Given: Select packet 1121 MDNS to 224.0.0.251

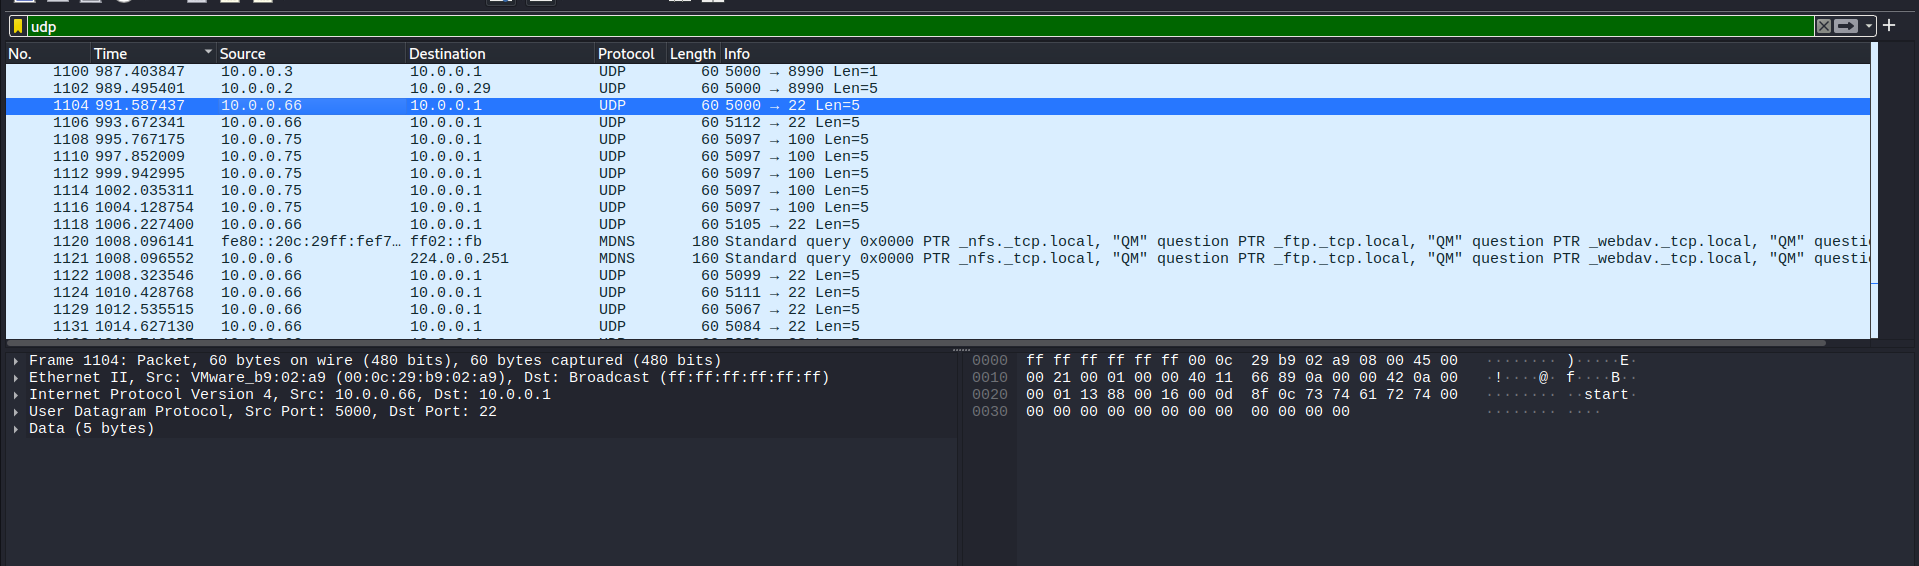Looking at the screenshot, I should 400,259.
